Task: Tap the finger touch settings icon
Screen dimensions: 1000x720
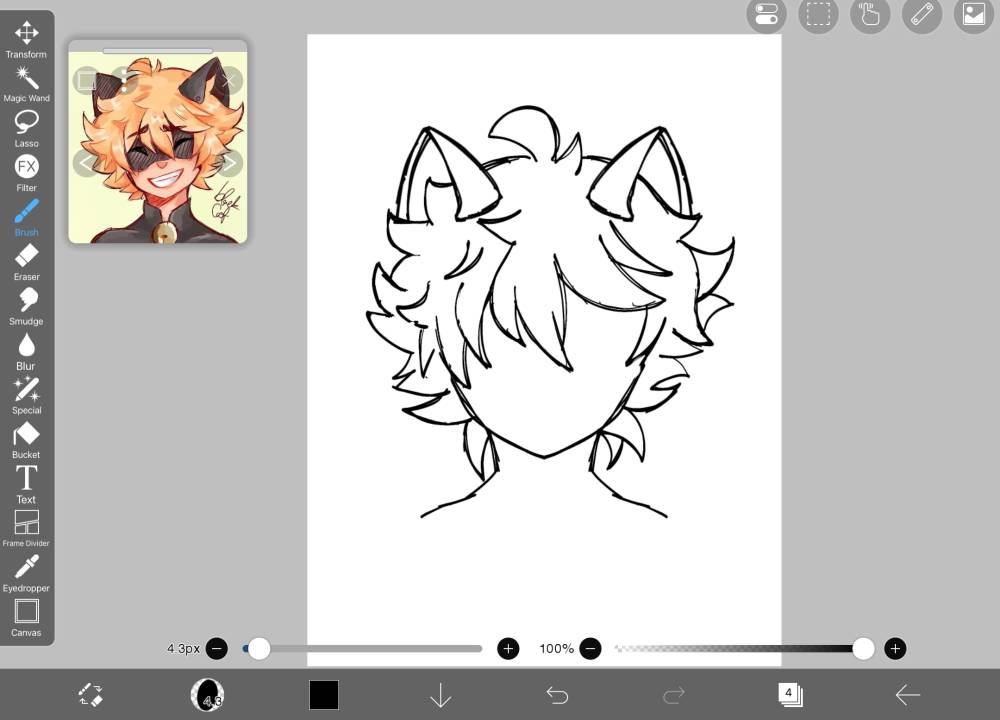Action: [x=870, y=14]
